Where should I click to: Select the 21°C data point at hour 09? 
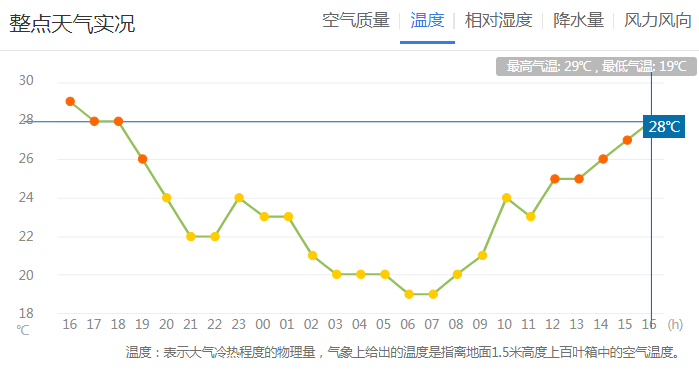pos(482,255)
